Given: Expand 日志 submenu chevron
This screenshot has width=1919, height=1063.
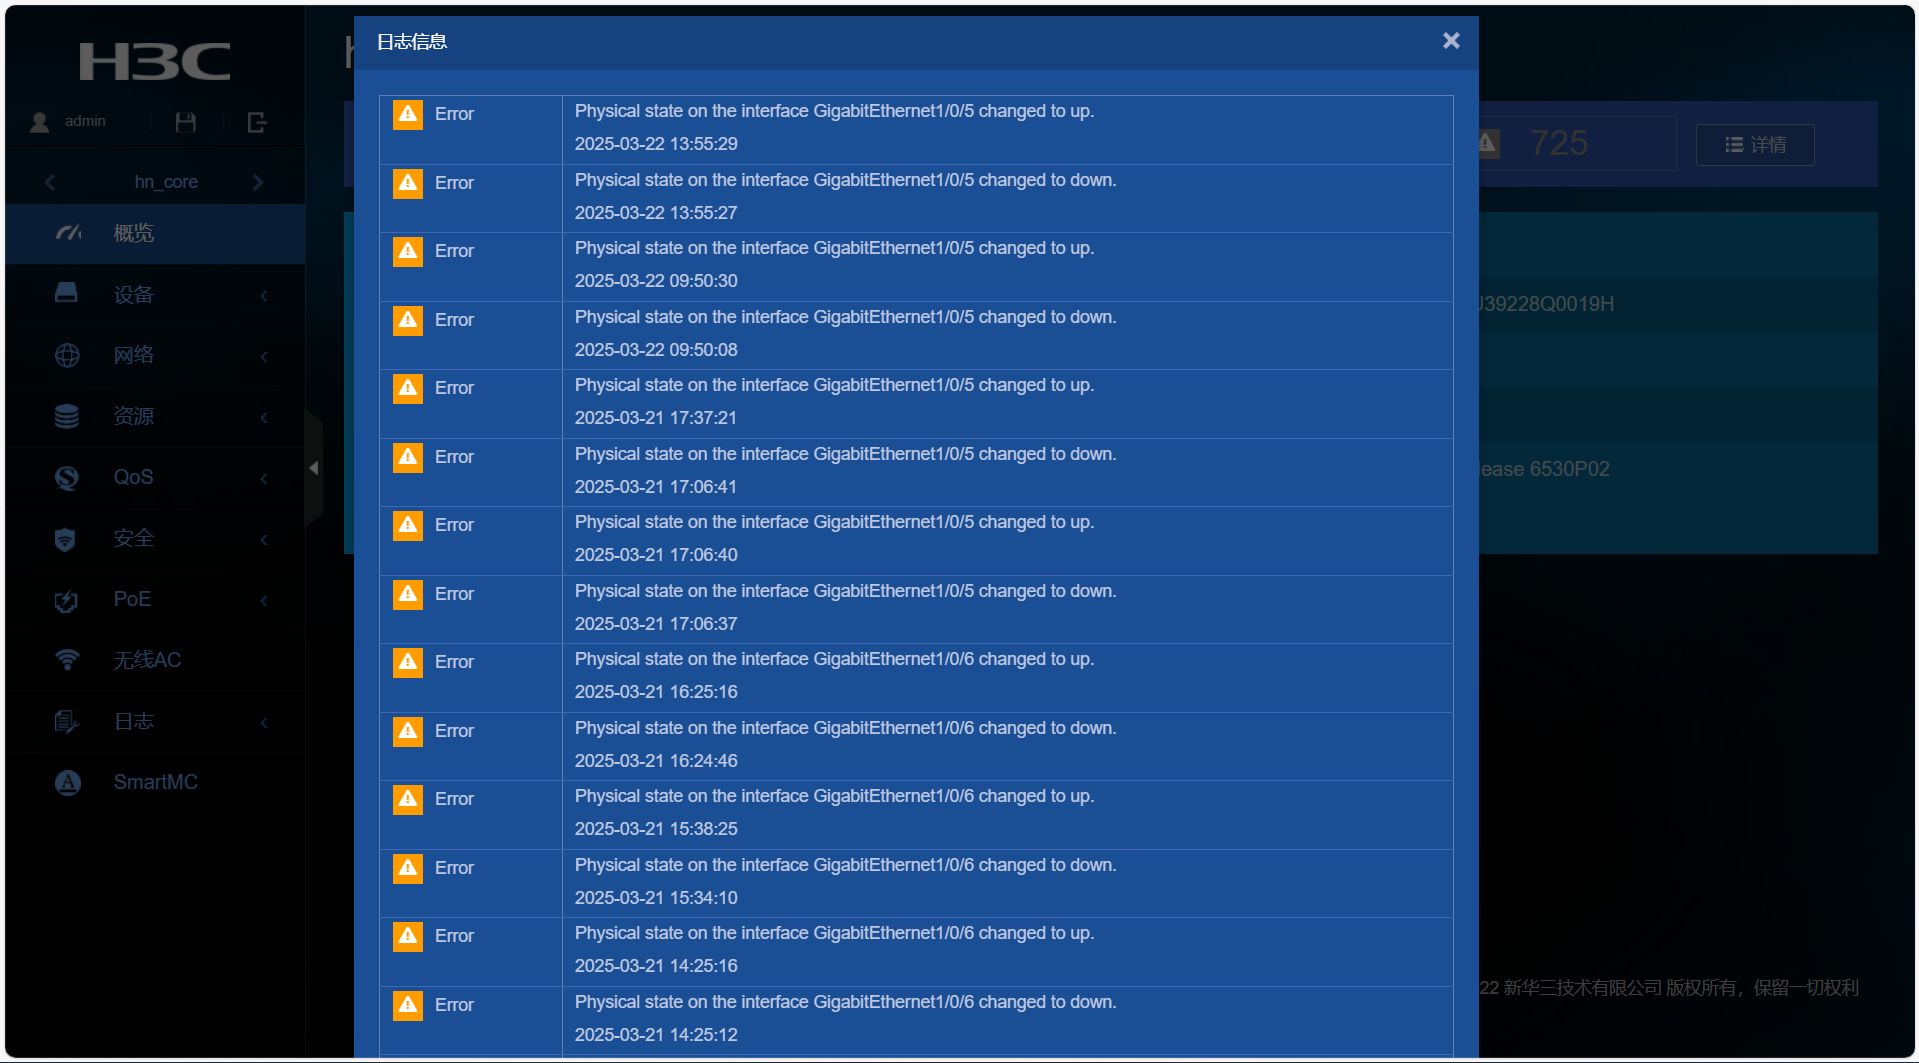Looking at the screenshot, I should (264, 723).
